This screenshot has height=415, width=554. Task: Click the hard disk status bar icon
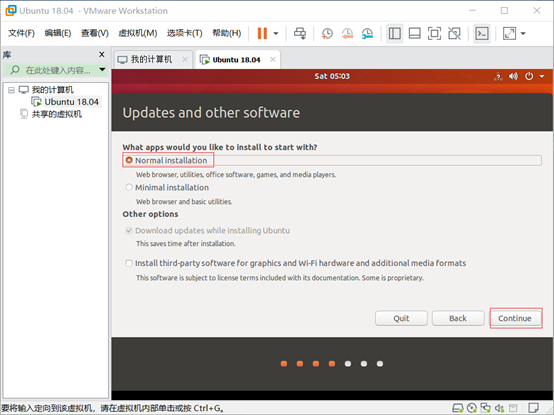(x=458, y=408)
